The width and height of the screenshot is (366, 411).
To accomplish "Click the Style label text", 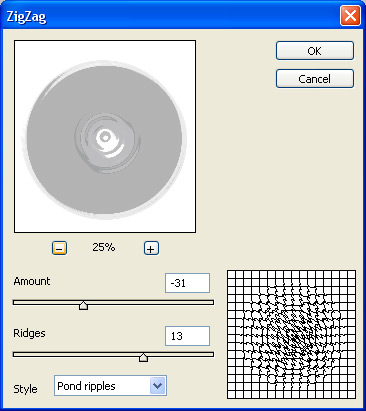I will [25, 389].
